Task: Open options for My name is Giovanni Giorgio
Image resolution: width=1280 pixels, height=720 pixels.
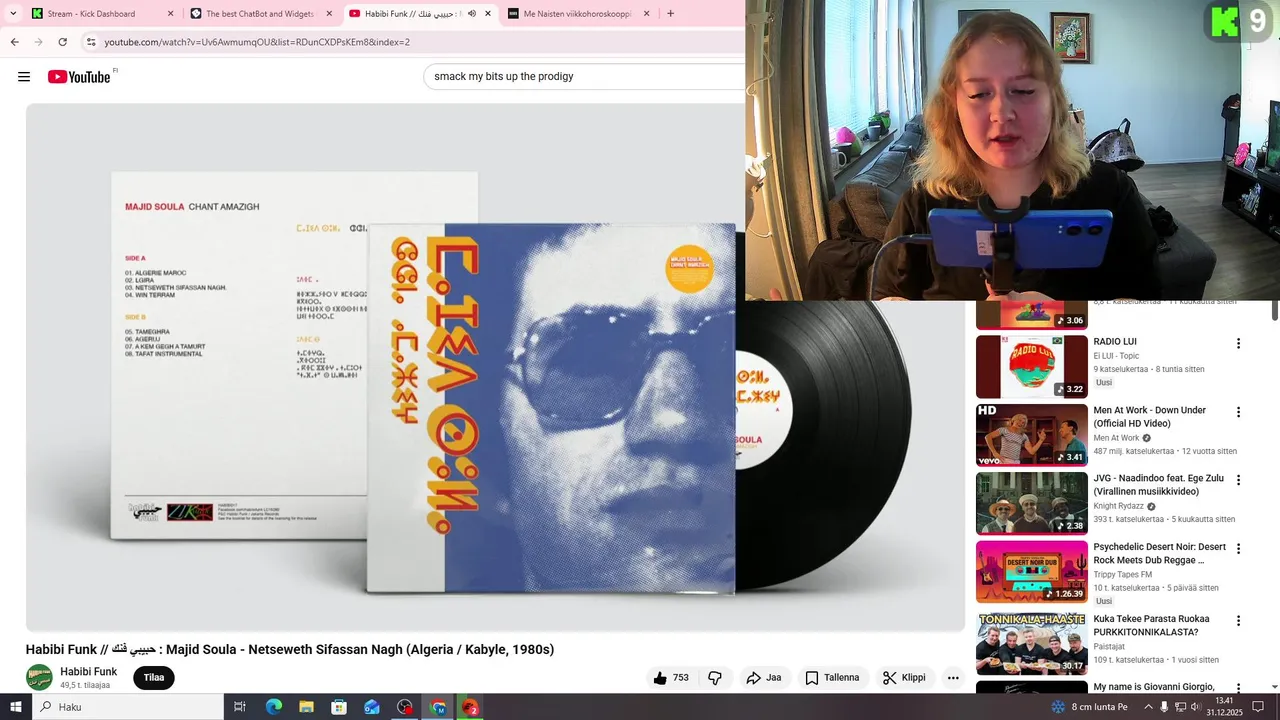Action: point(1238,689)
